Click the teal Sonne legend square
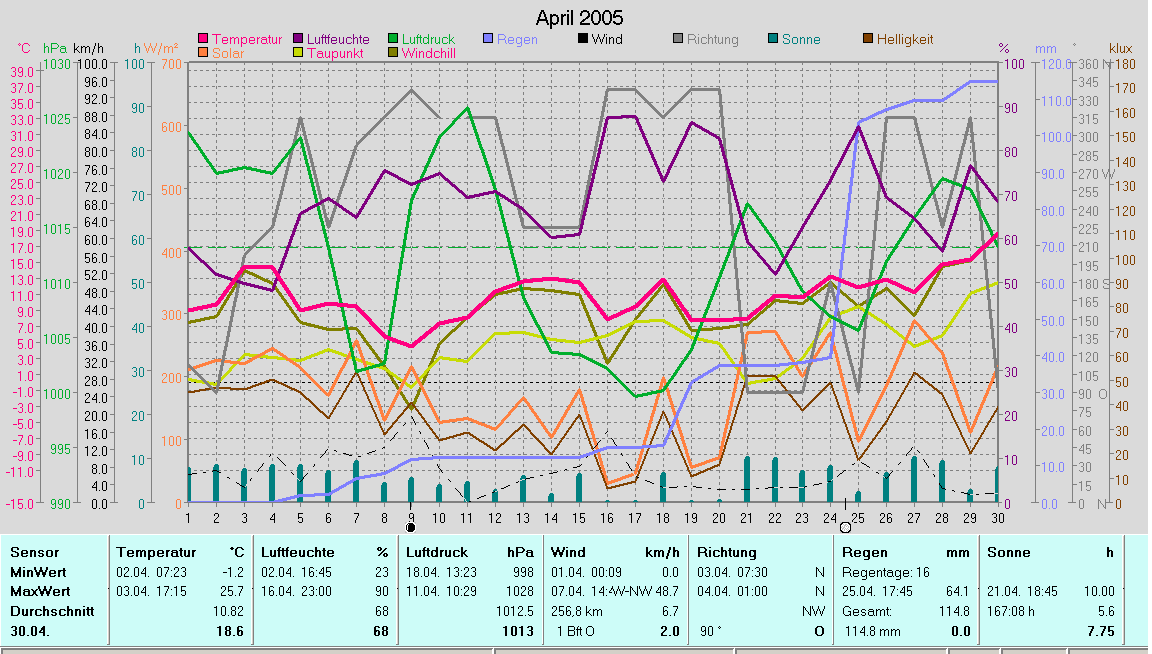The height and width of the screenshot is (654, 1152). pyautogui.click(x=773, y=39)
